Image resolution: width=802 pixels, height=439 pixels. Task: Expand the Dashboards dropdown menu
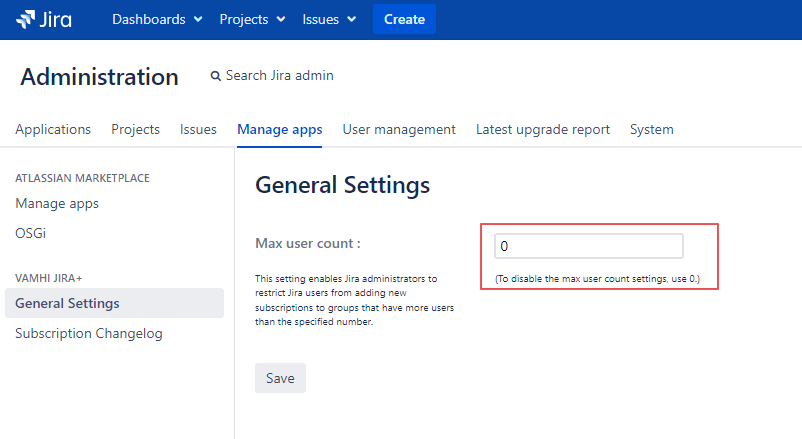pyautogui.click(x=157, y=19)
